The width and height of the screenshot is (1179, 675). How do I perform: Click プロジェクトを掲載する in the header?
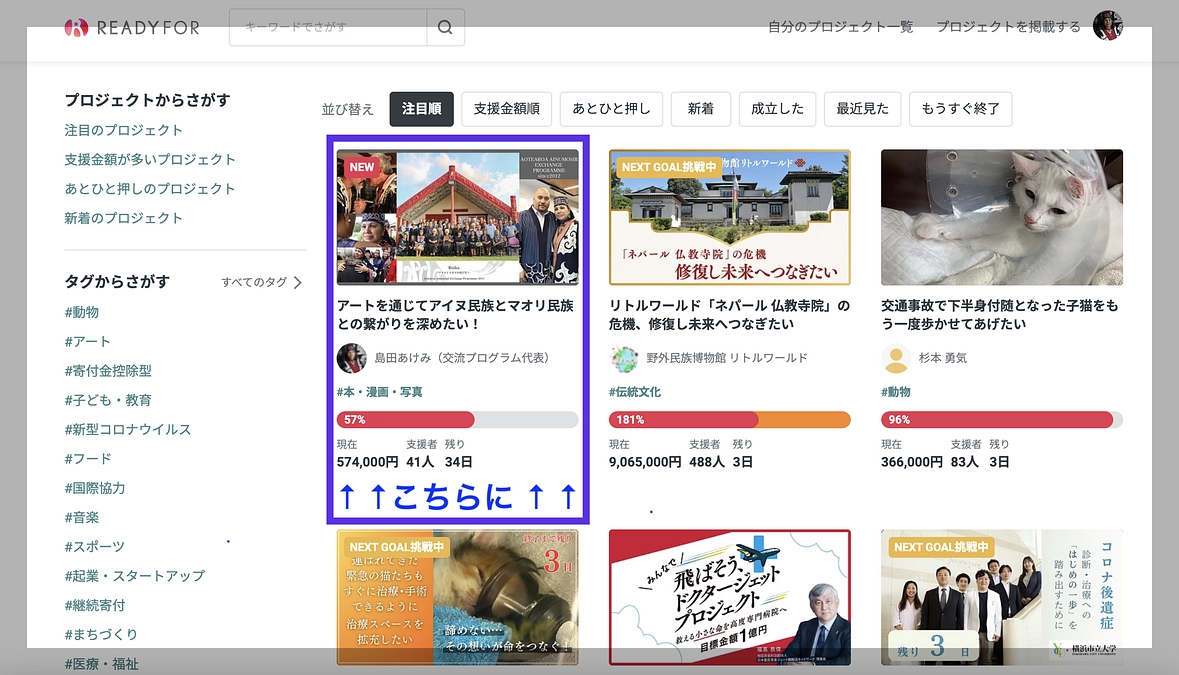tap(1009, 27)
